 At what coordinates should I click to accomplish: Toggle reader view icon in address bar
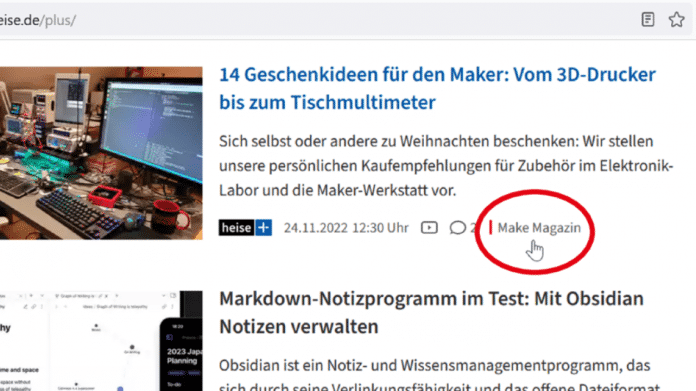pyautogui.click(x=648, y=20)
